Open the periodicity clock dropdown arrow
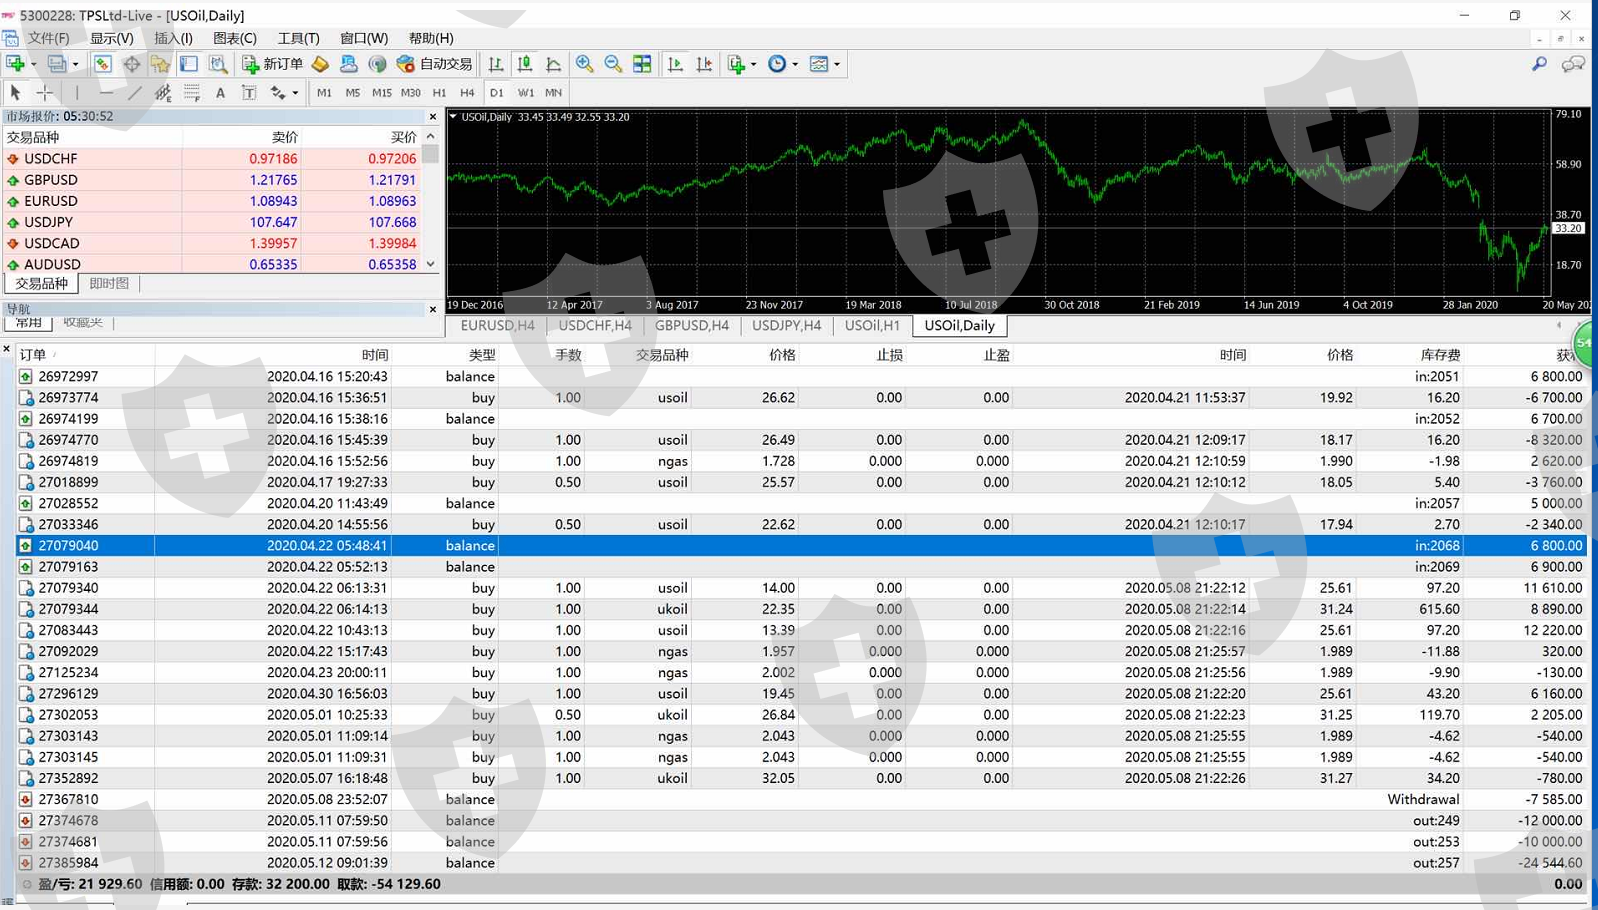The height and width of the screenshot is (910, 1598). [x=796, y=64]
